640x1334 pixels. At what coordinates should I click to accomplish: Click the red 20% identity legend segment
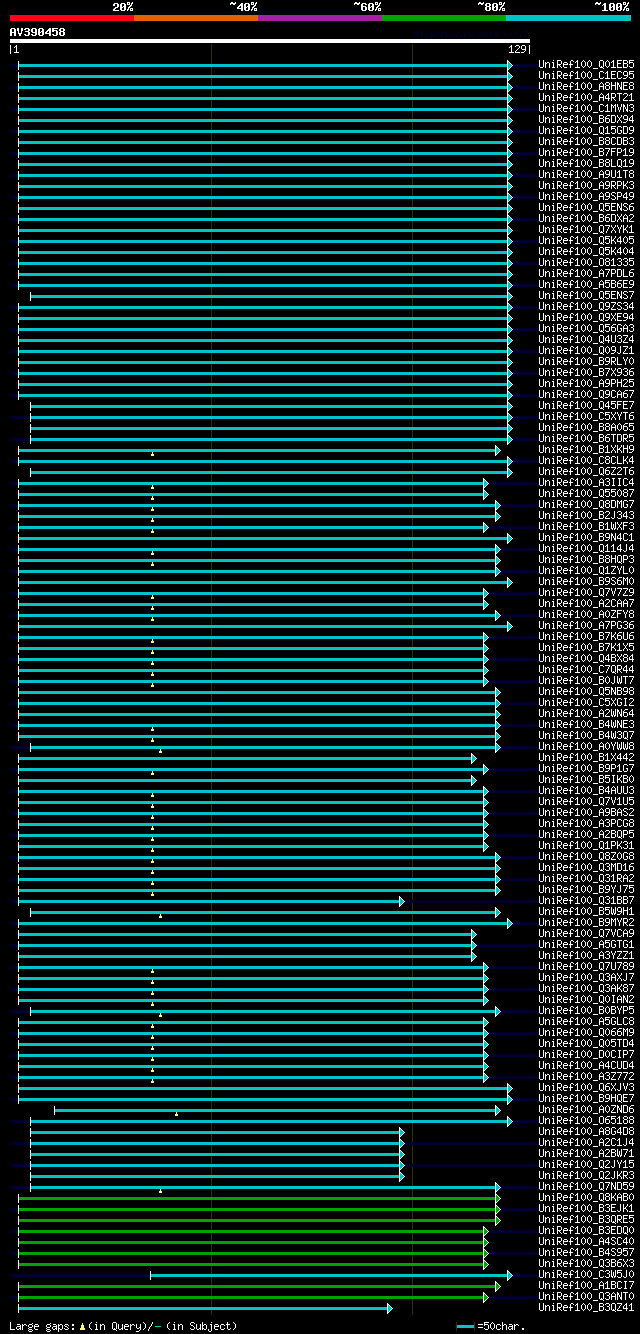click(x=72, y=17)
